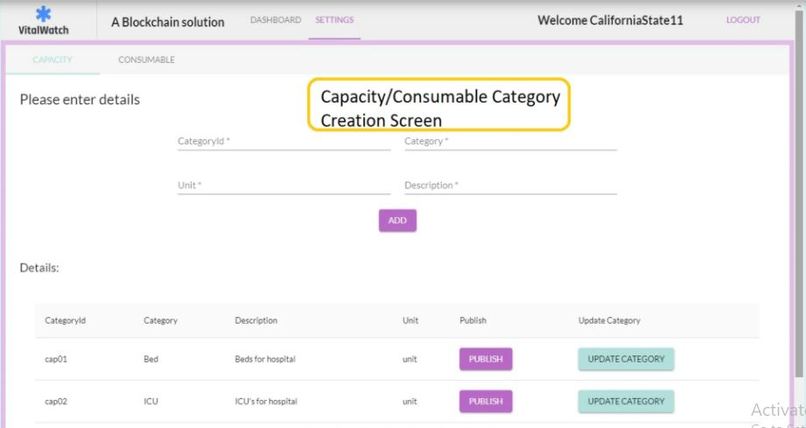Click the Description column header in table
The height and width of the screenshot is (428, 806).
coord(256,321)
